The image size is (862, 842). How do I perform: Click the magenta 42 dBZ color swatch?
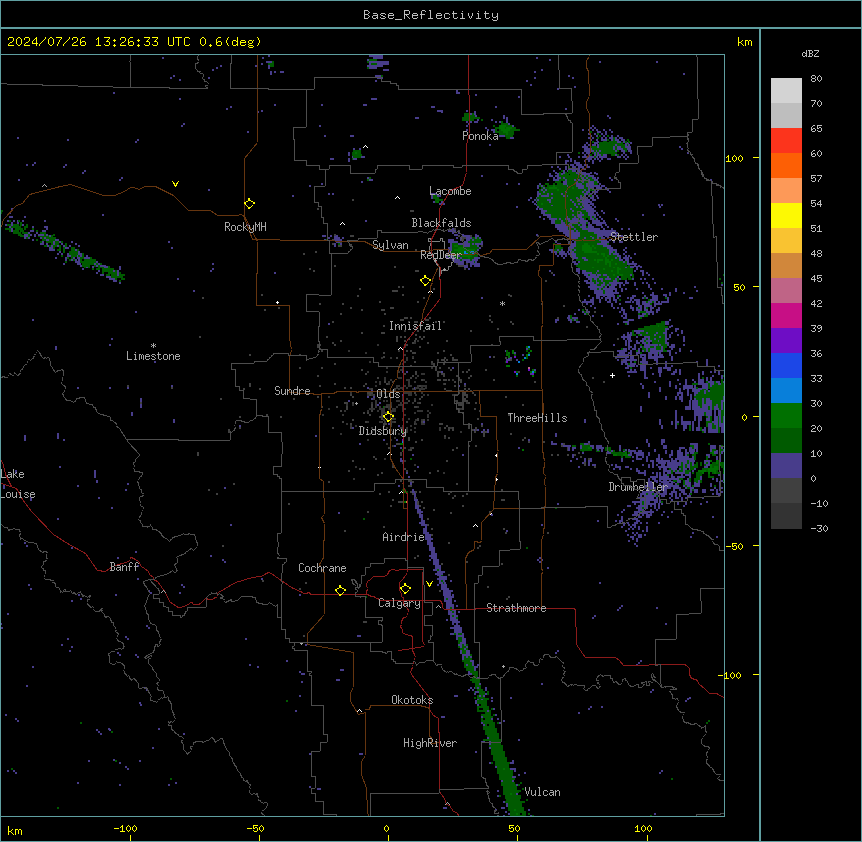coord(786,315)
